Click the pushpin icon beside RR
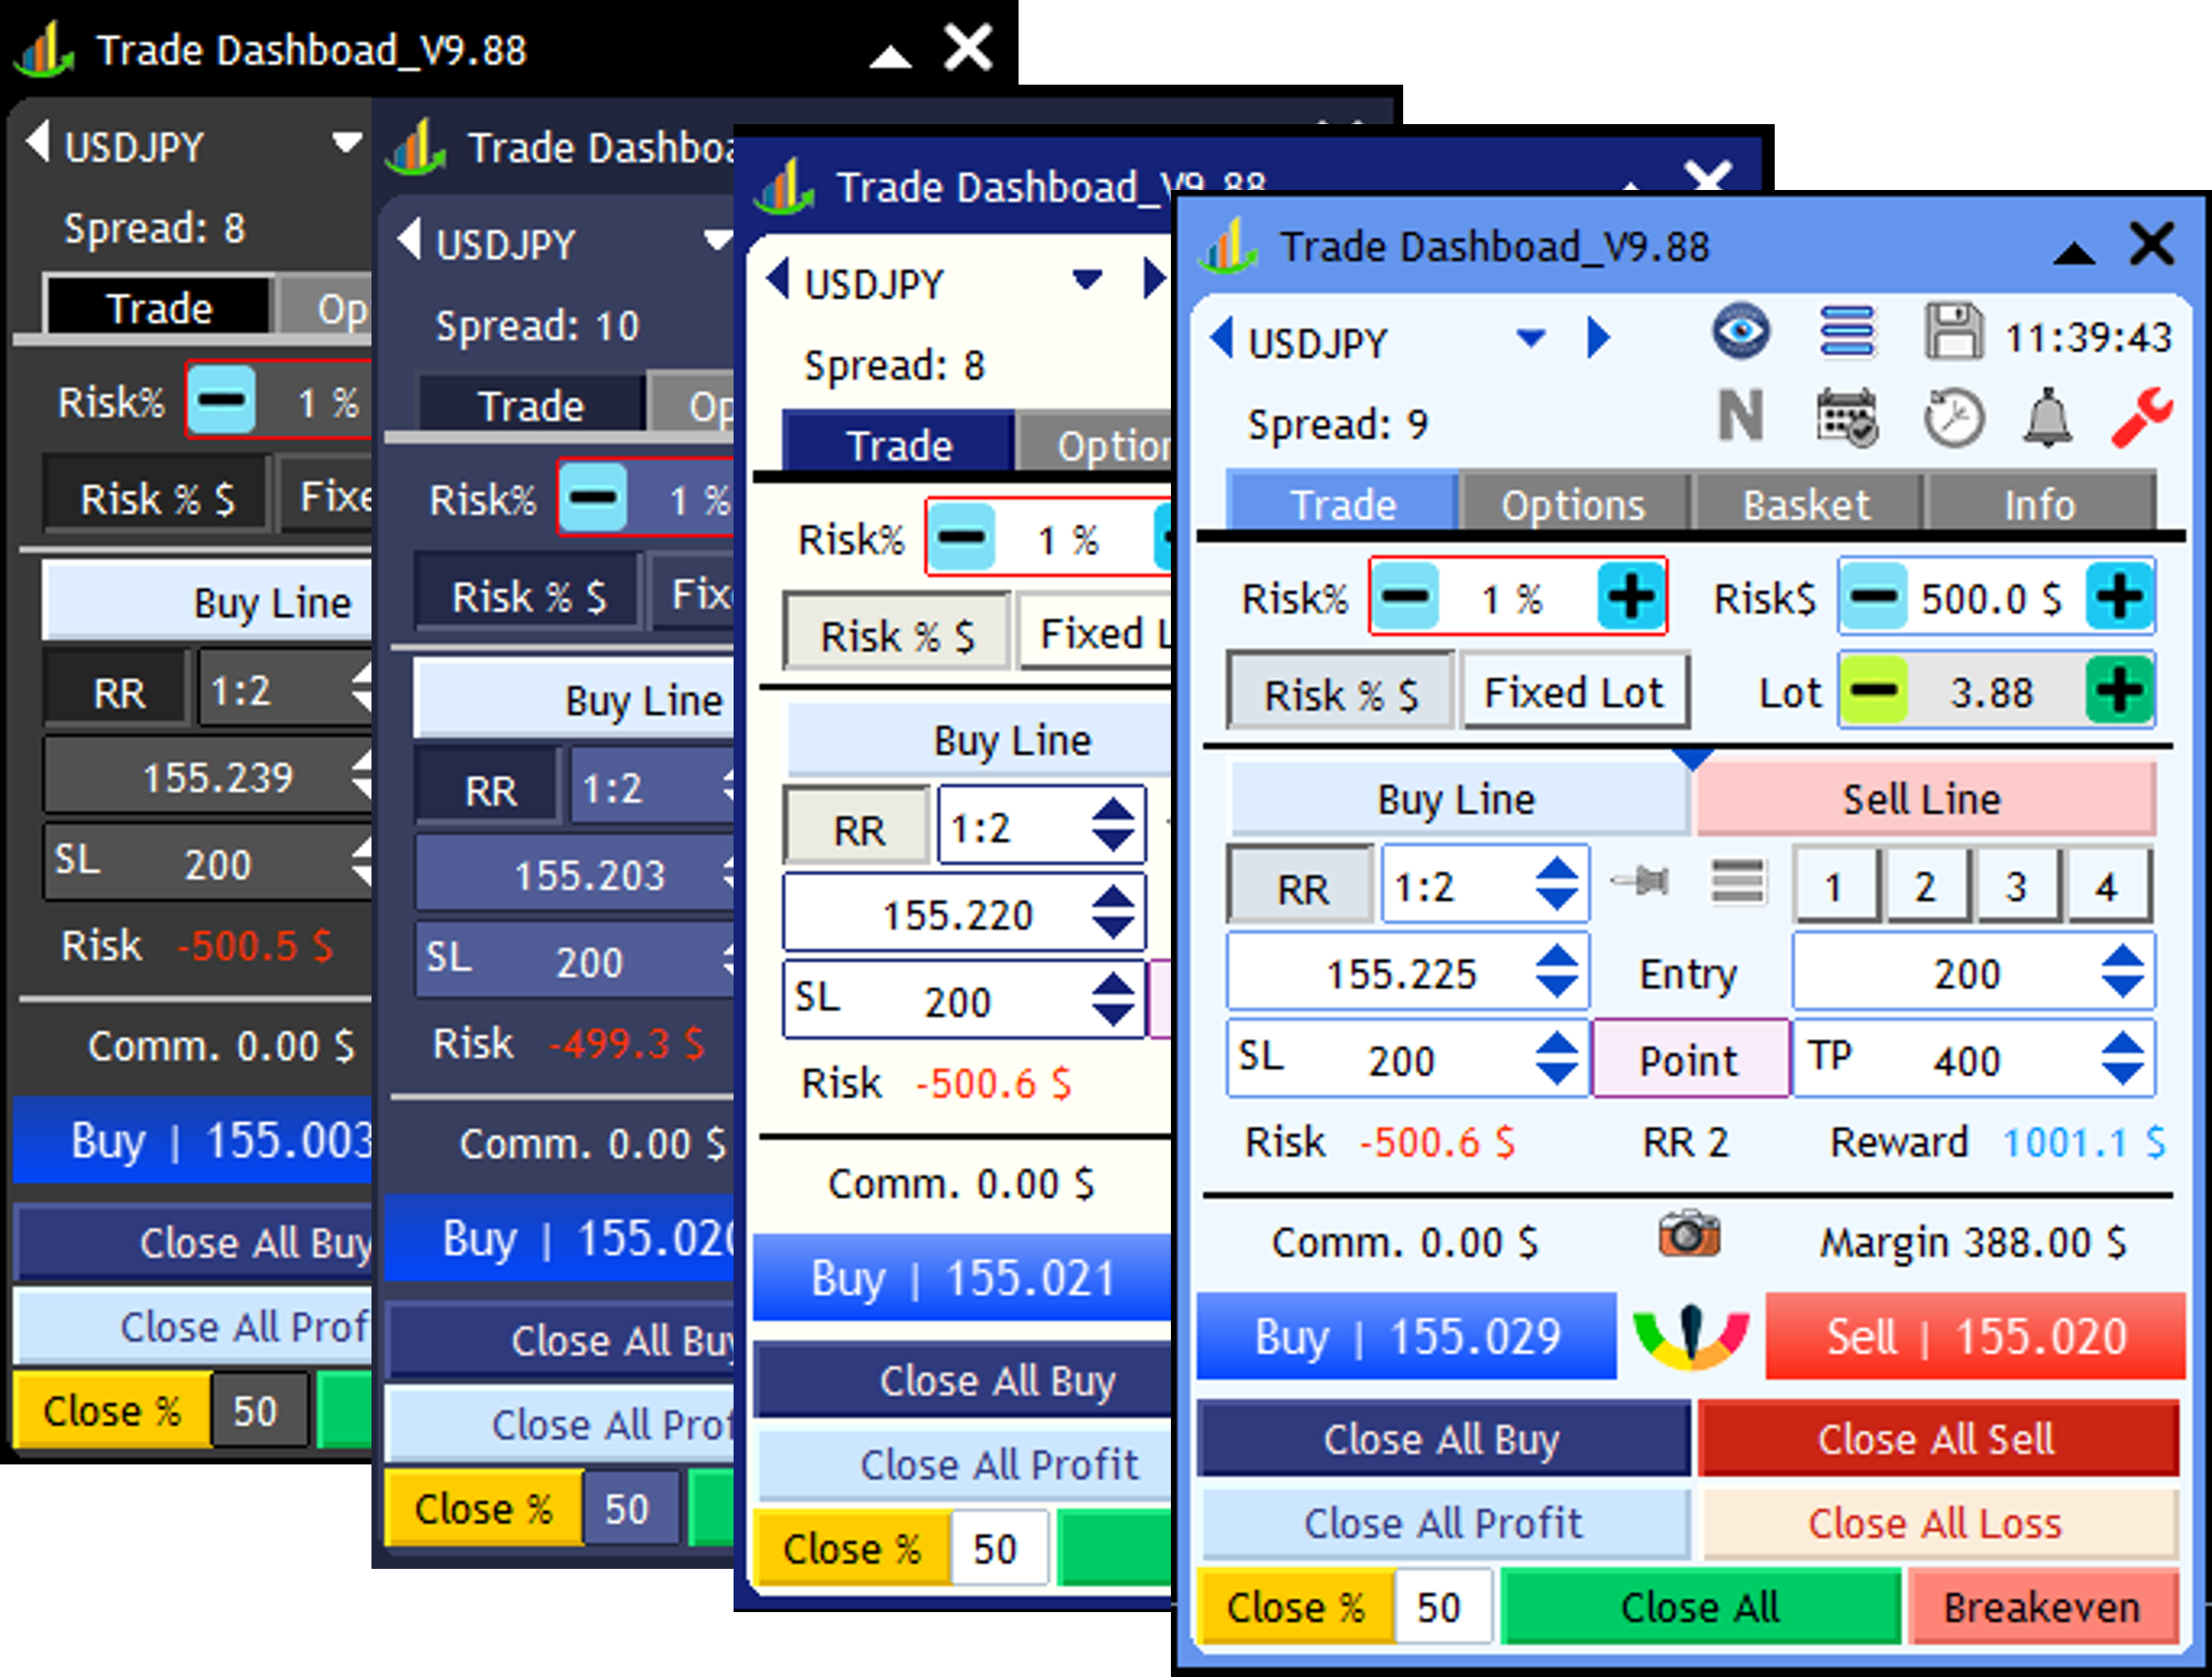The height and width of the screenshot is (1677, 2212). click(x=1640, y=882)
